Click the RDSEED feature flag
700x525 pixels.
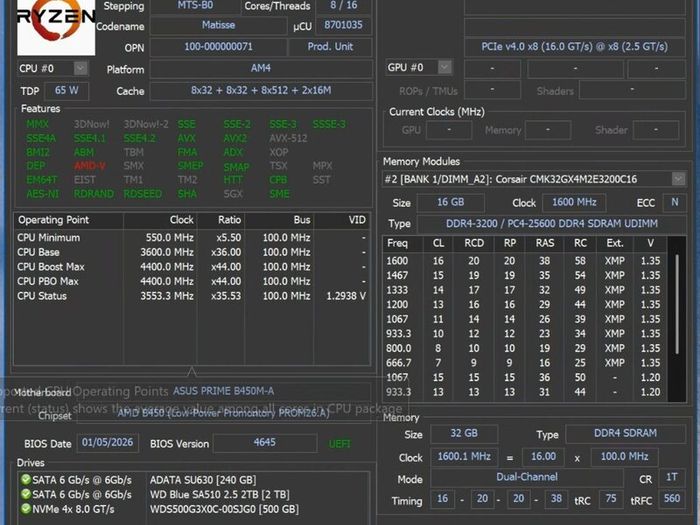(x=143, y=194)
